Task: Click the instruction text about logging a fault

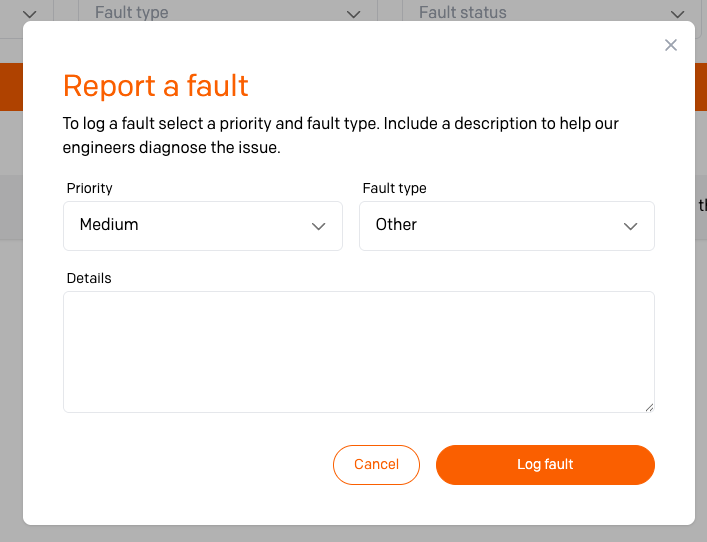Action: tap(340, 135)
